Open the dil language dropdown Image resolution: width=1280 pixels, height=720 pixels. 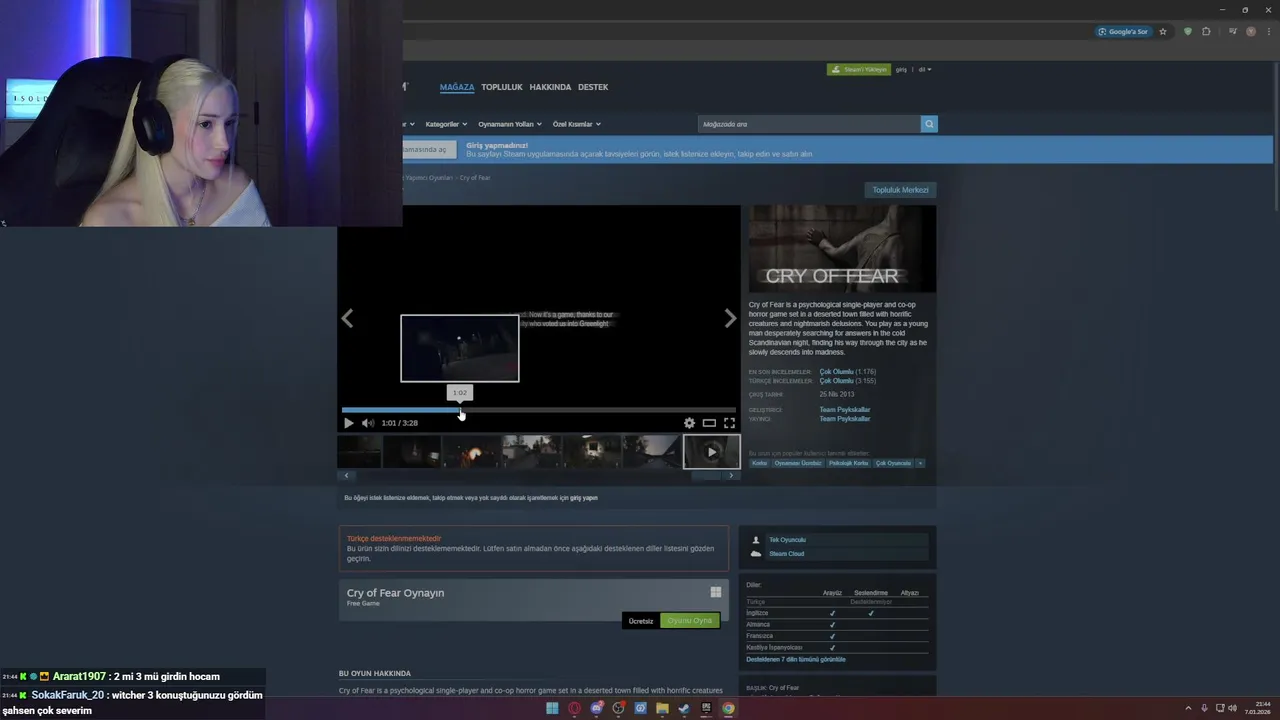click(x=925, y=70)
